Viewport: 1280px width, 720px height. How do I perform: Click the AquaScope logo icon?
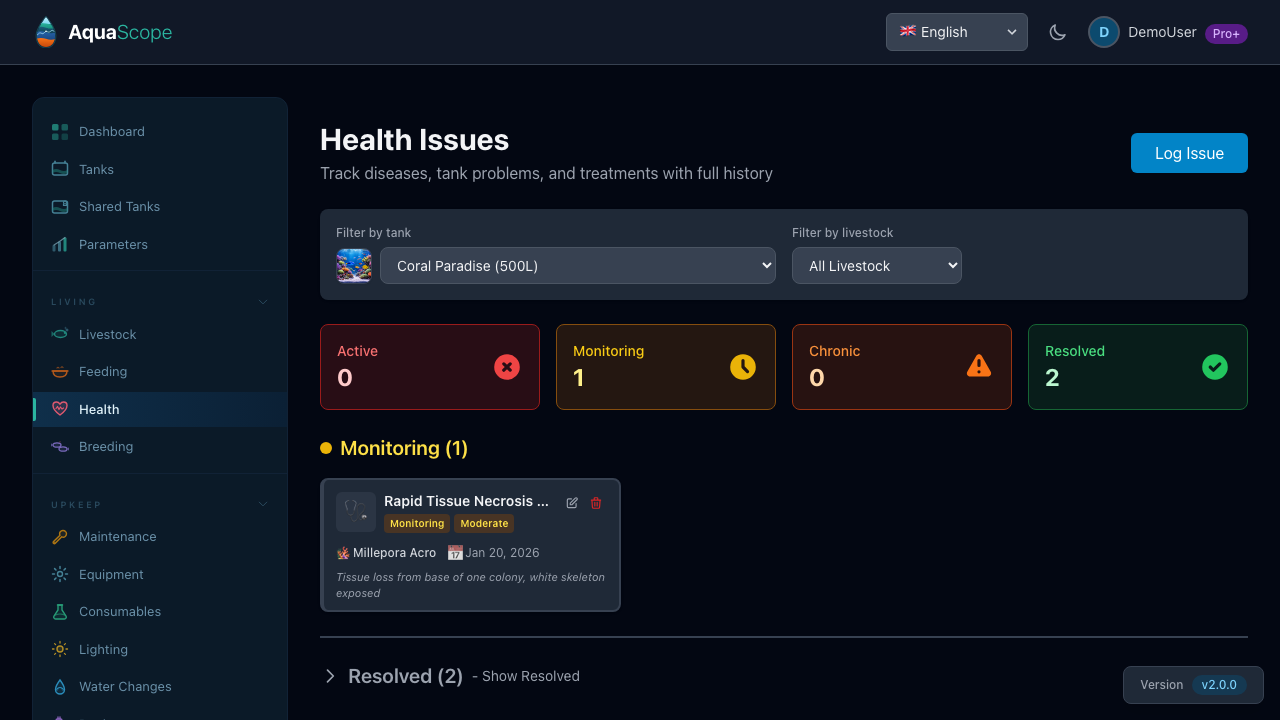click(46, 32)
